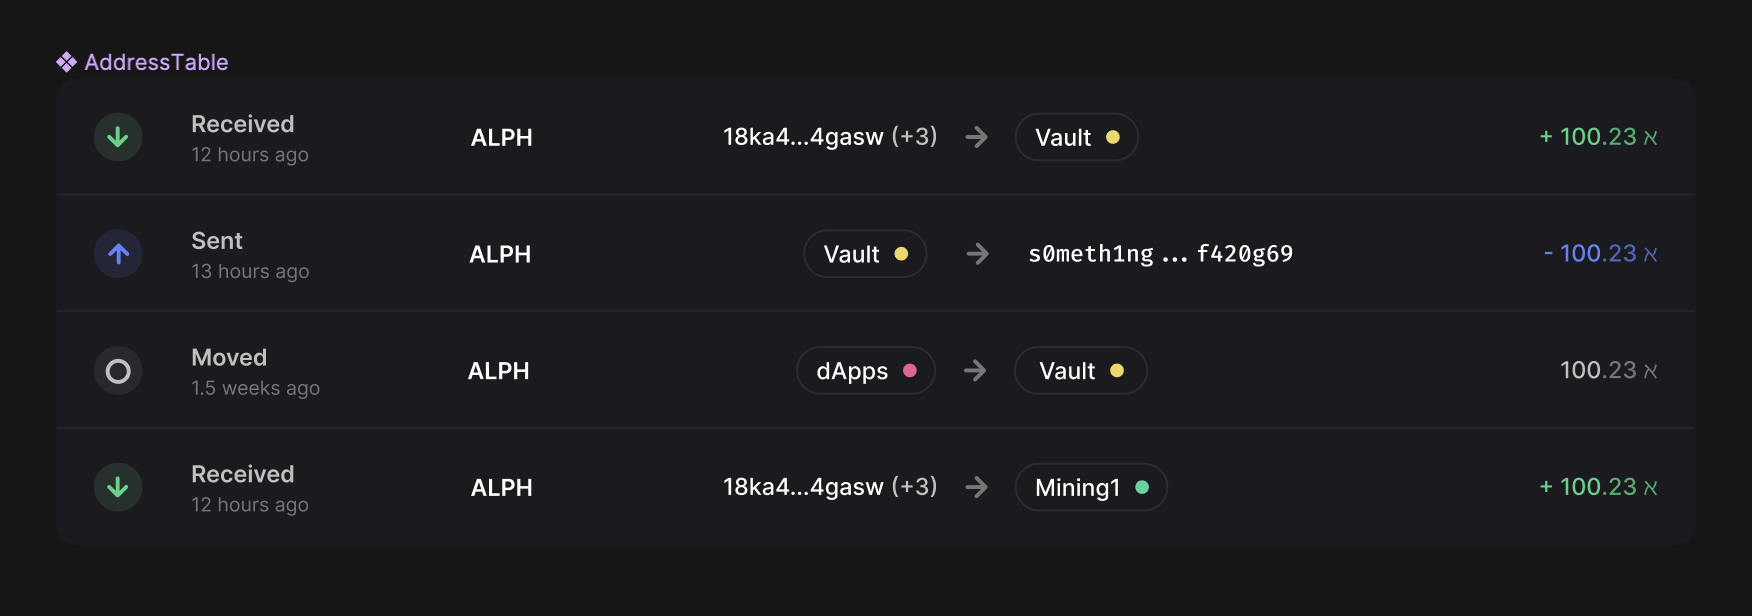Expand the truncated s0meth1ng ... f420g69 address
Screen dimensions: 1752x616
click(1160, 253)
